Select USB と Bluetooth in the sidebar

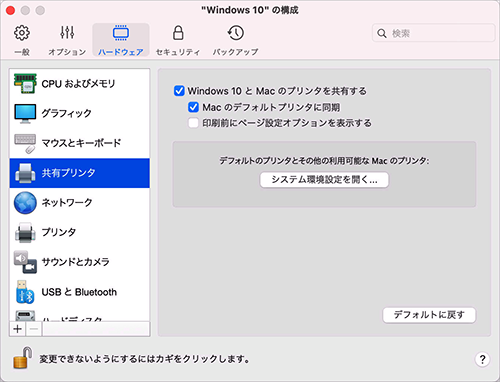[80, 292]
